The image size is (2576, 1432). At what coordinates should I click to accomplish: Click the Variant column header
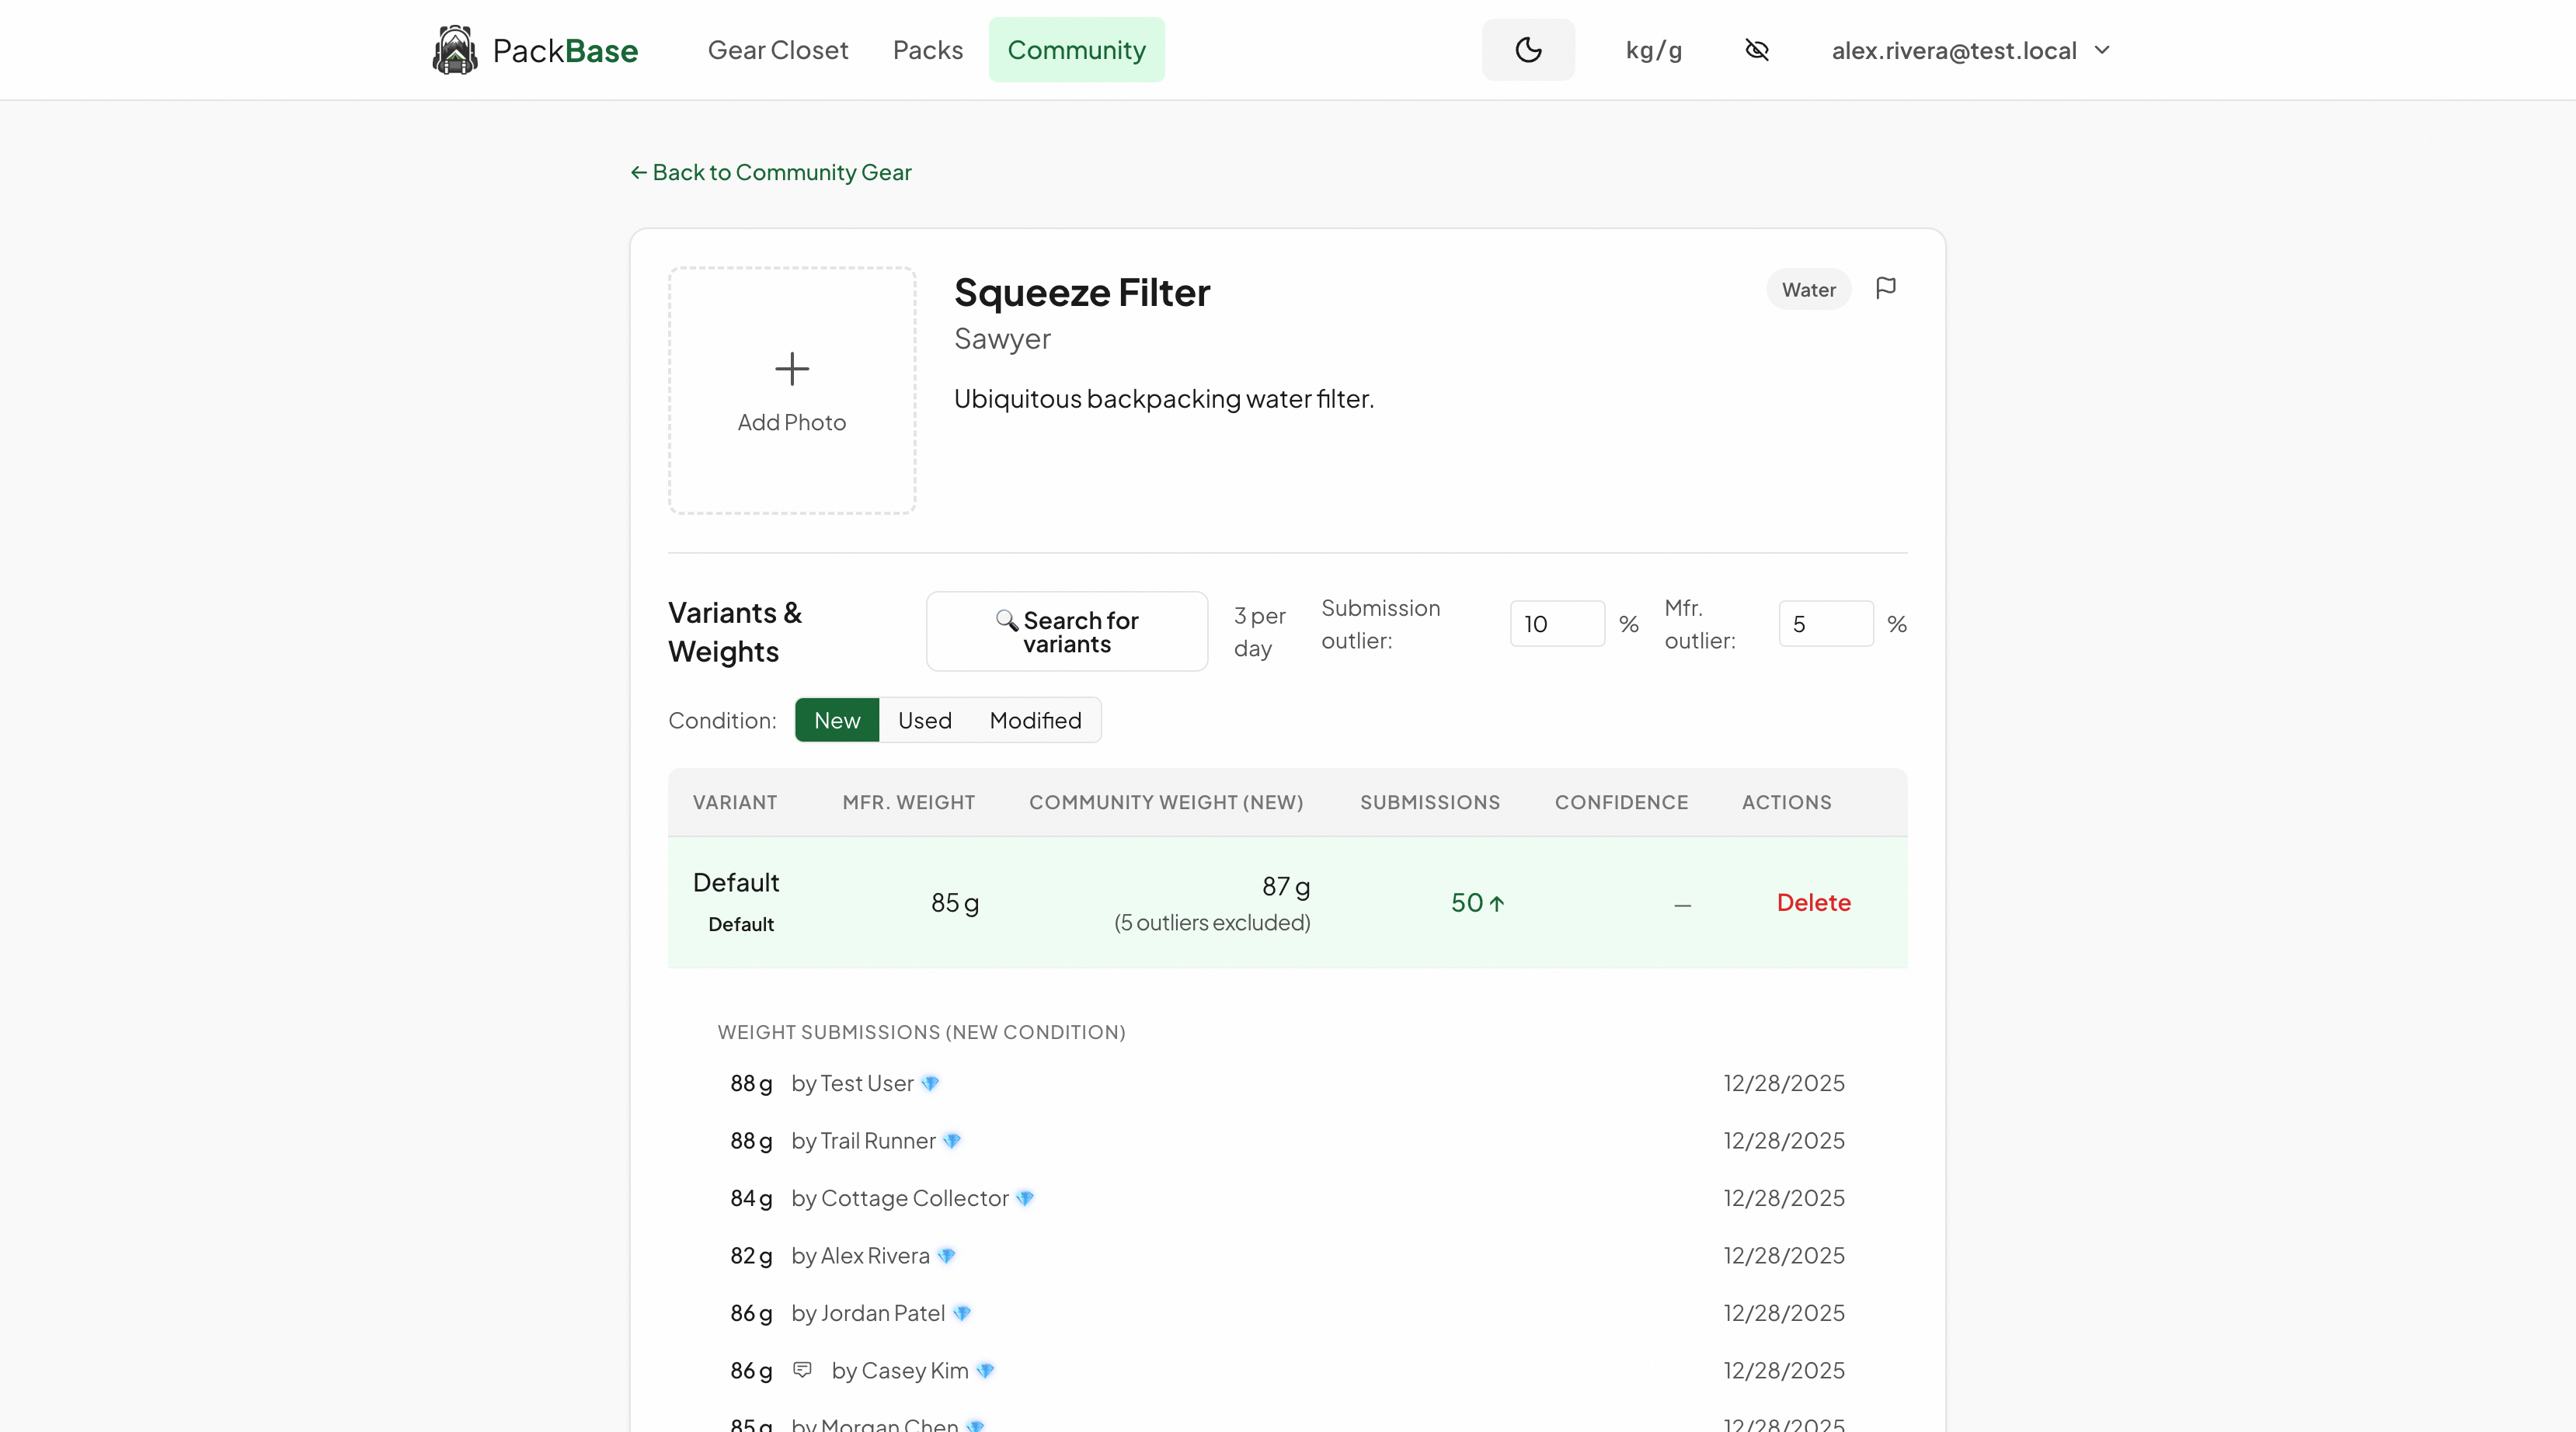735,802
